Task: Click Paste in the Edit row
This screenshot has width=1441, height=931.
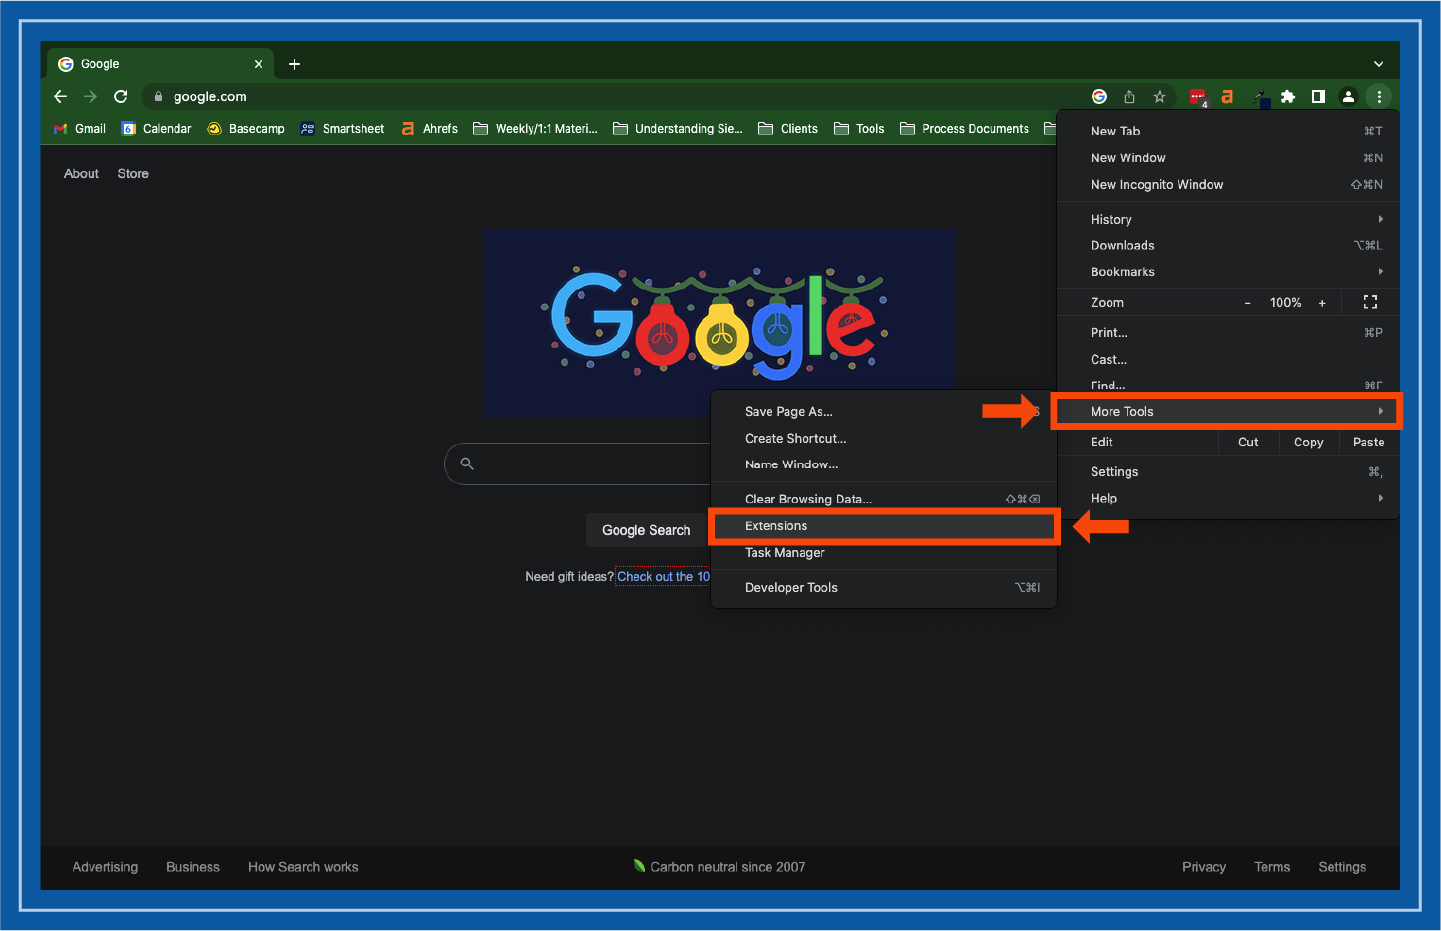Action: pos(1368,442)
